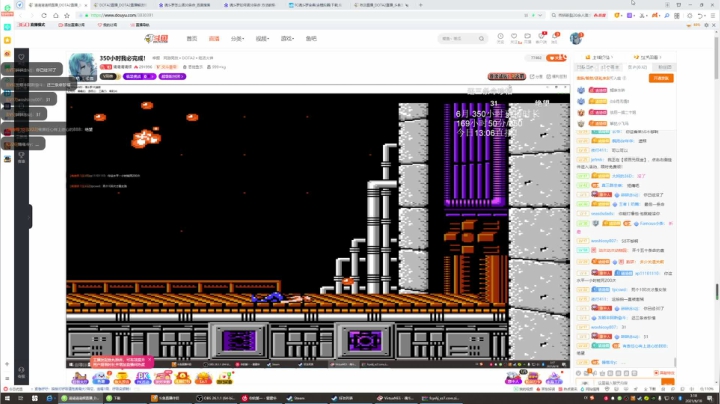The image size is (720, 404).
Task: Close the pink popup above the gift bar
Action: click(150, 359)
